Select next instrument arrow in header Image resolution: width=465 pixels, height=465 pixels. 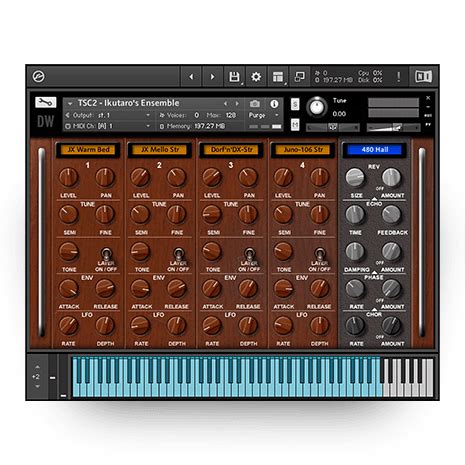click(237, 104)
